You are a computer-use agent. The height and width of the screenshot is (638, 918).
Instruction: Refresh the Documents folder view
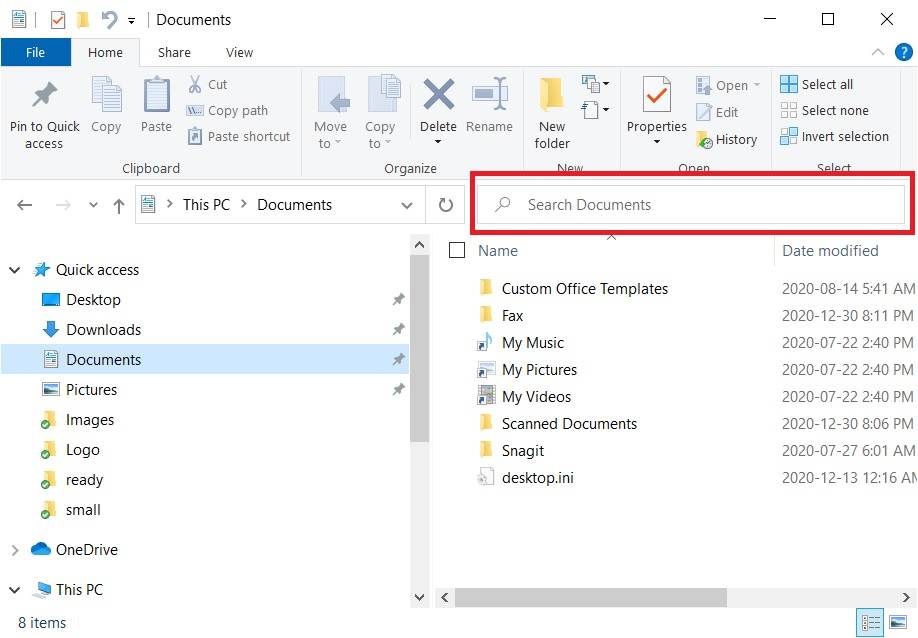(446, 204)
